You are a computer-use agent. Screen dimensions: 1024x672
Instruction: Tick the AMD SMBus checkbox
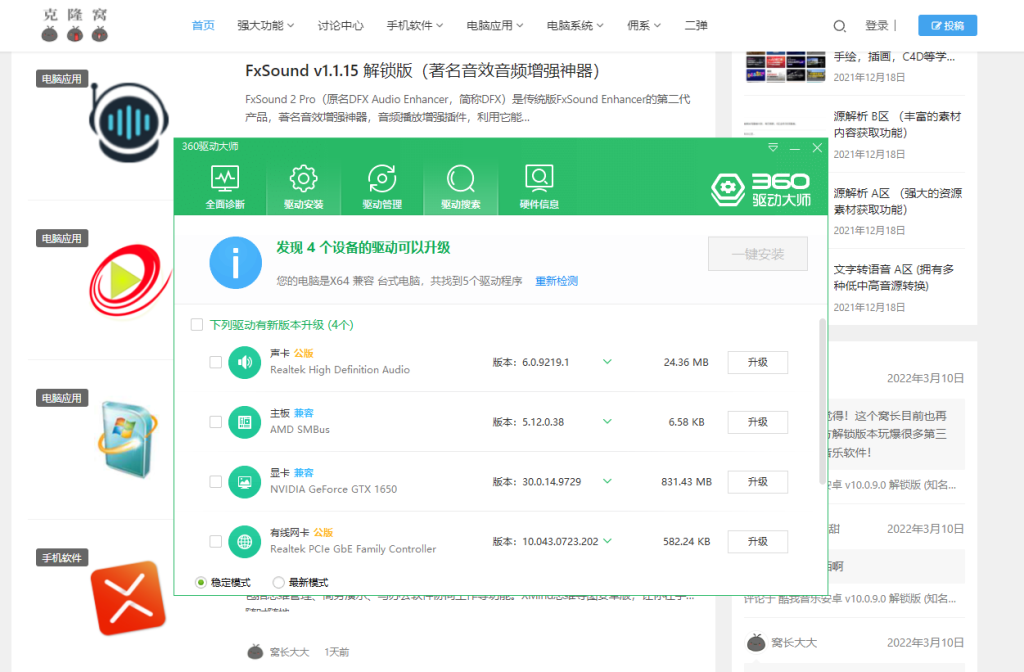pos(216,422)
